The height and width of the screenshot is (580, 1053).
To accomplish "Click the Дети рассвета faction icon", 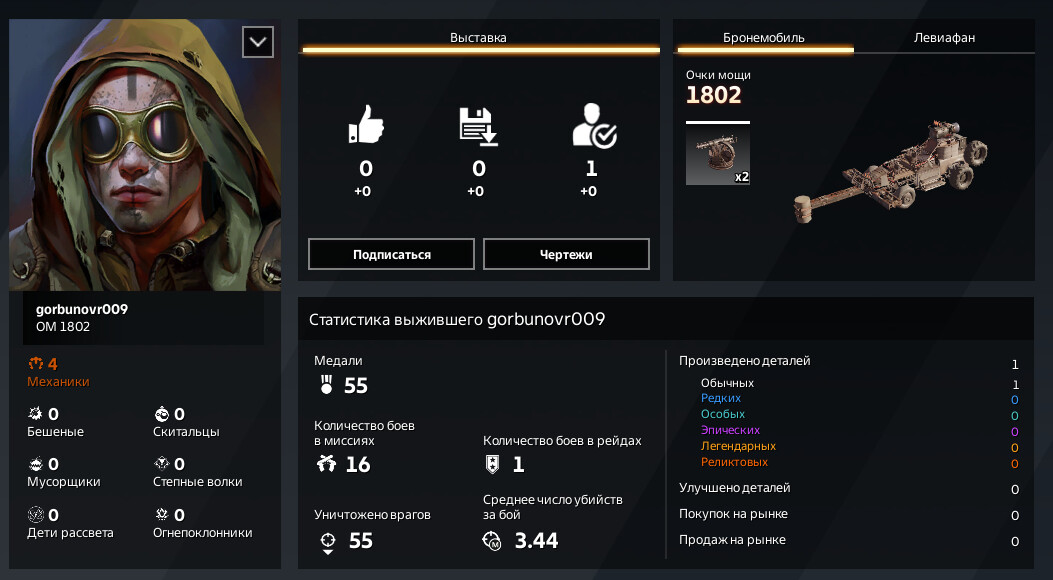I will point(36,515).
